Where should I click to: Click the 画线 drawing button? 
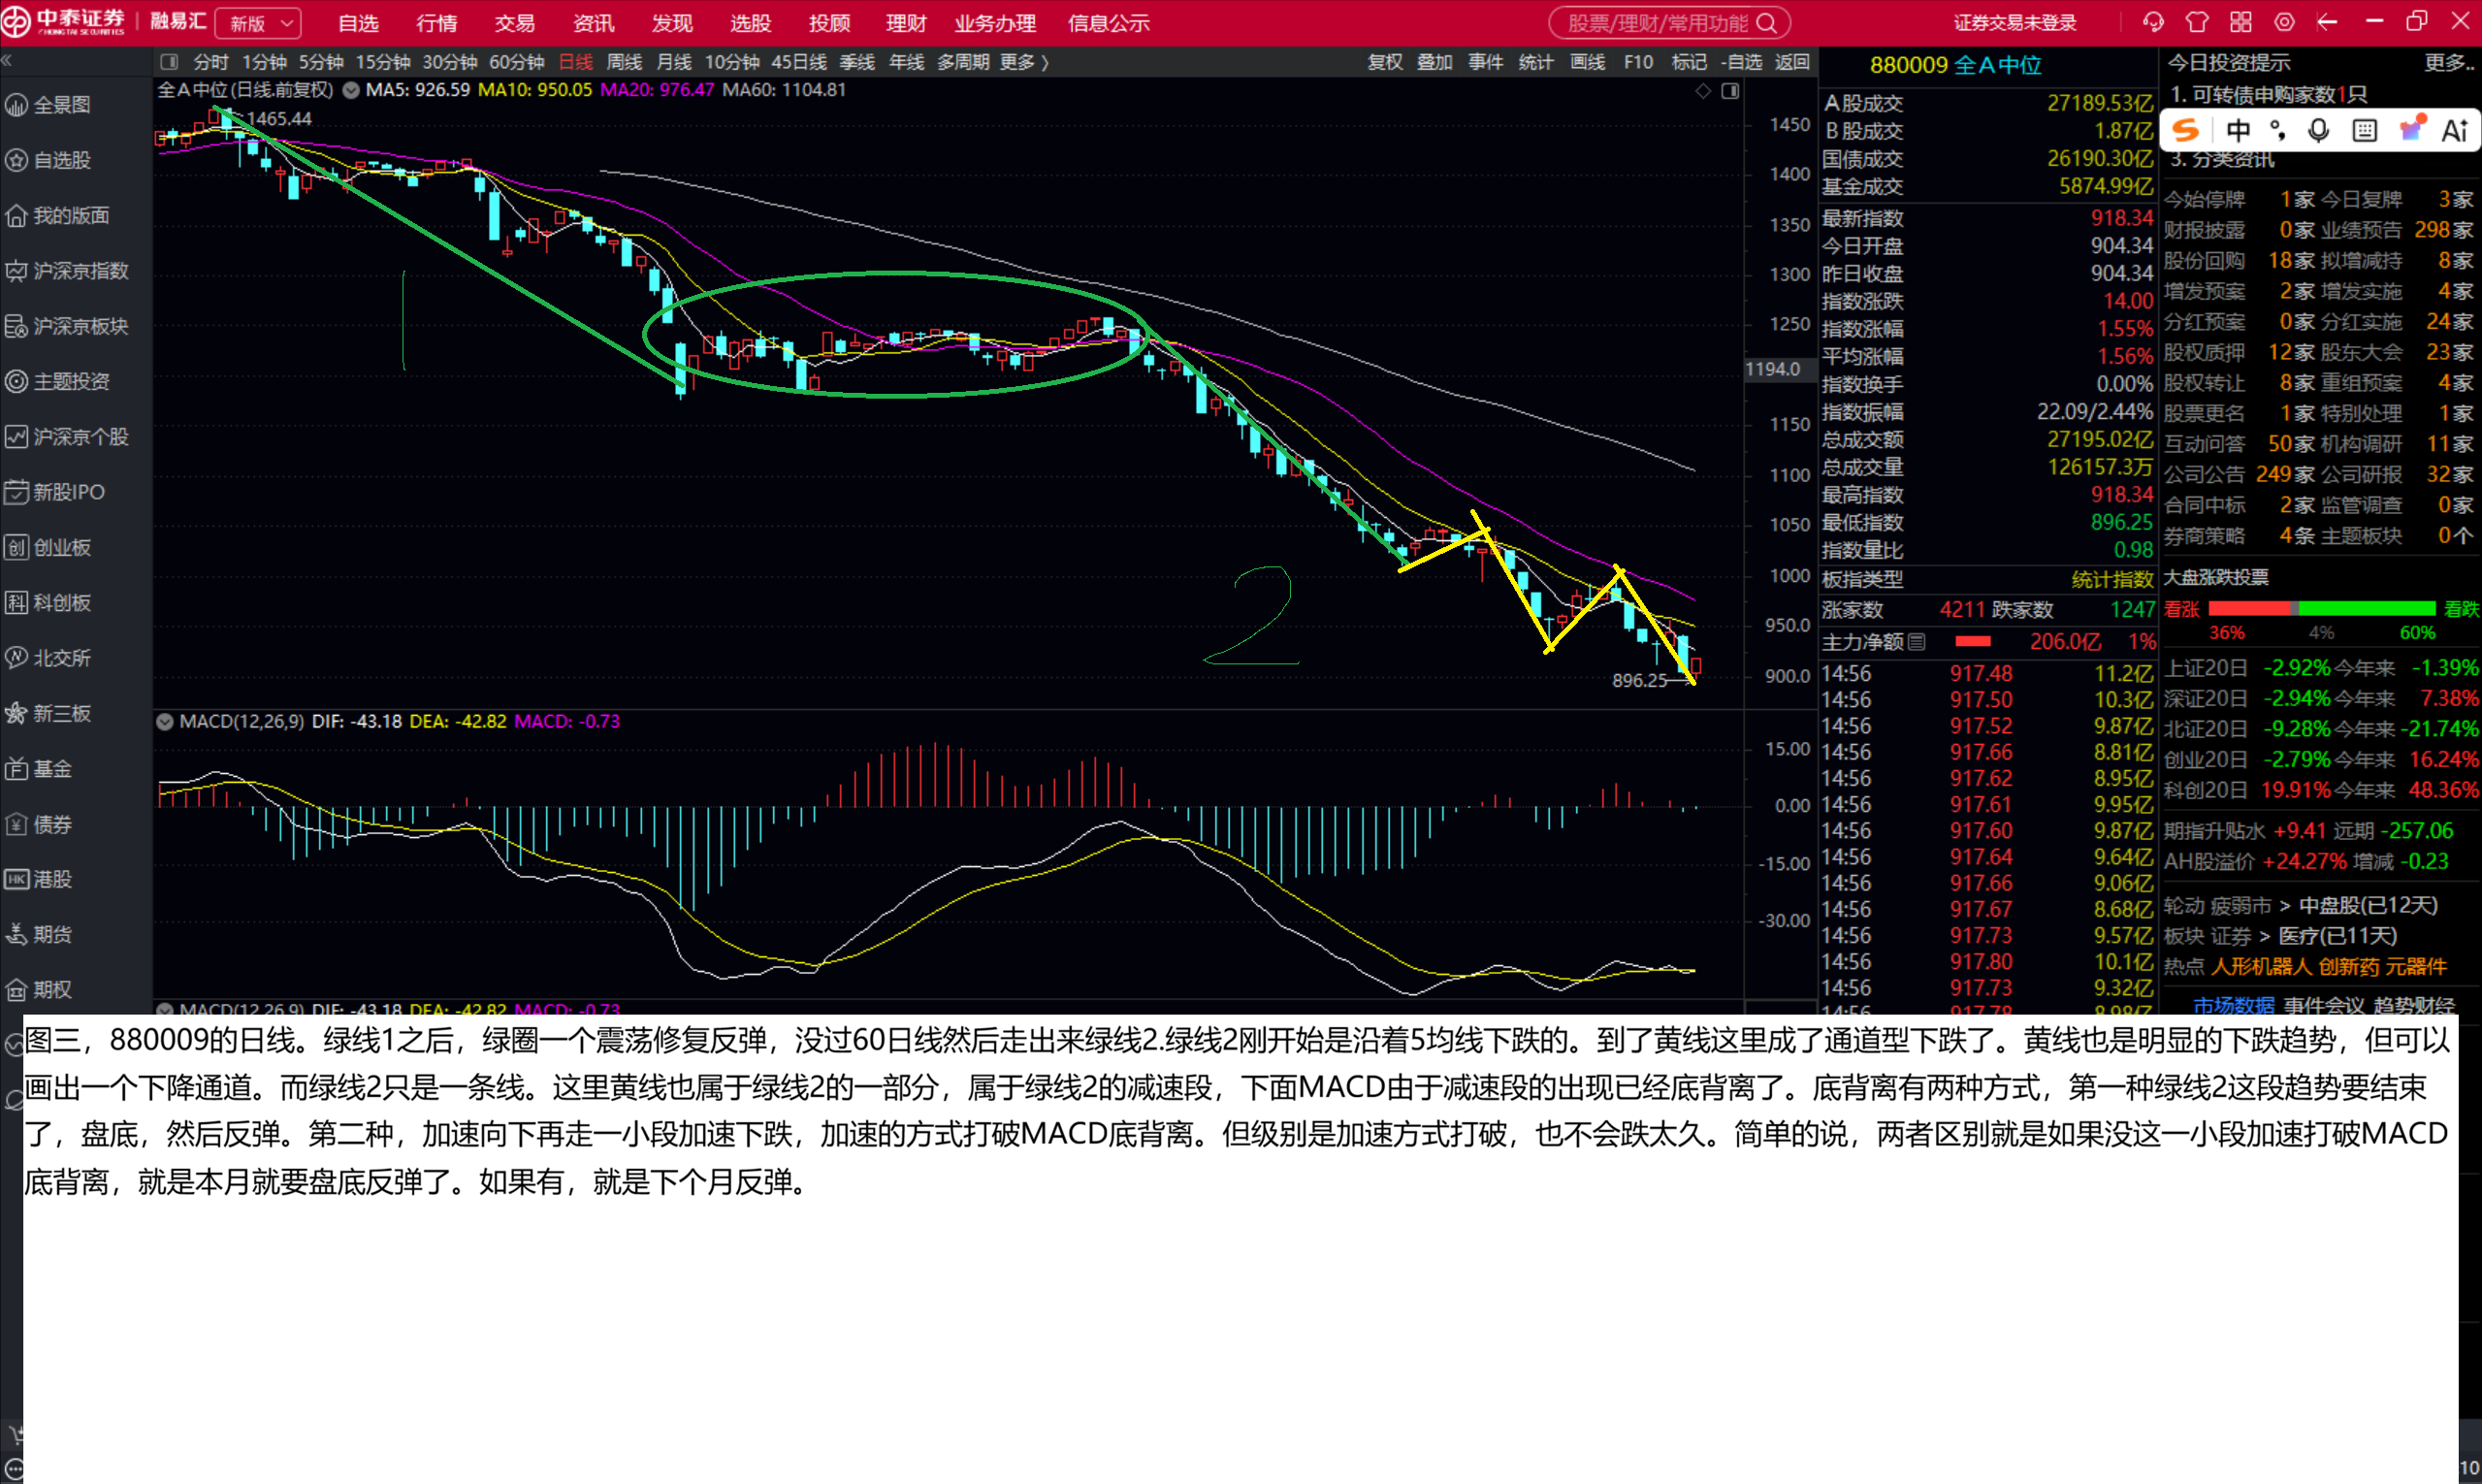pos(1587,62)
